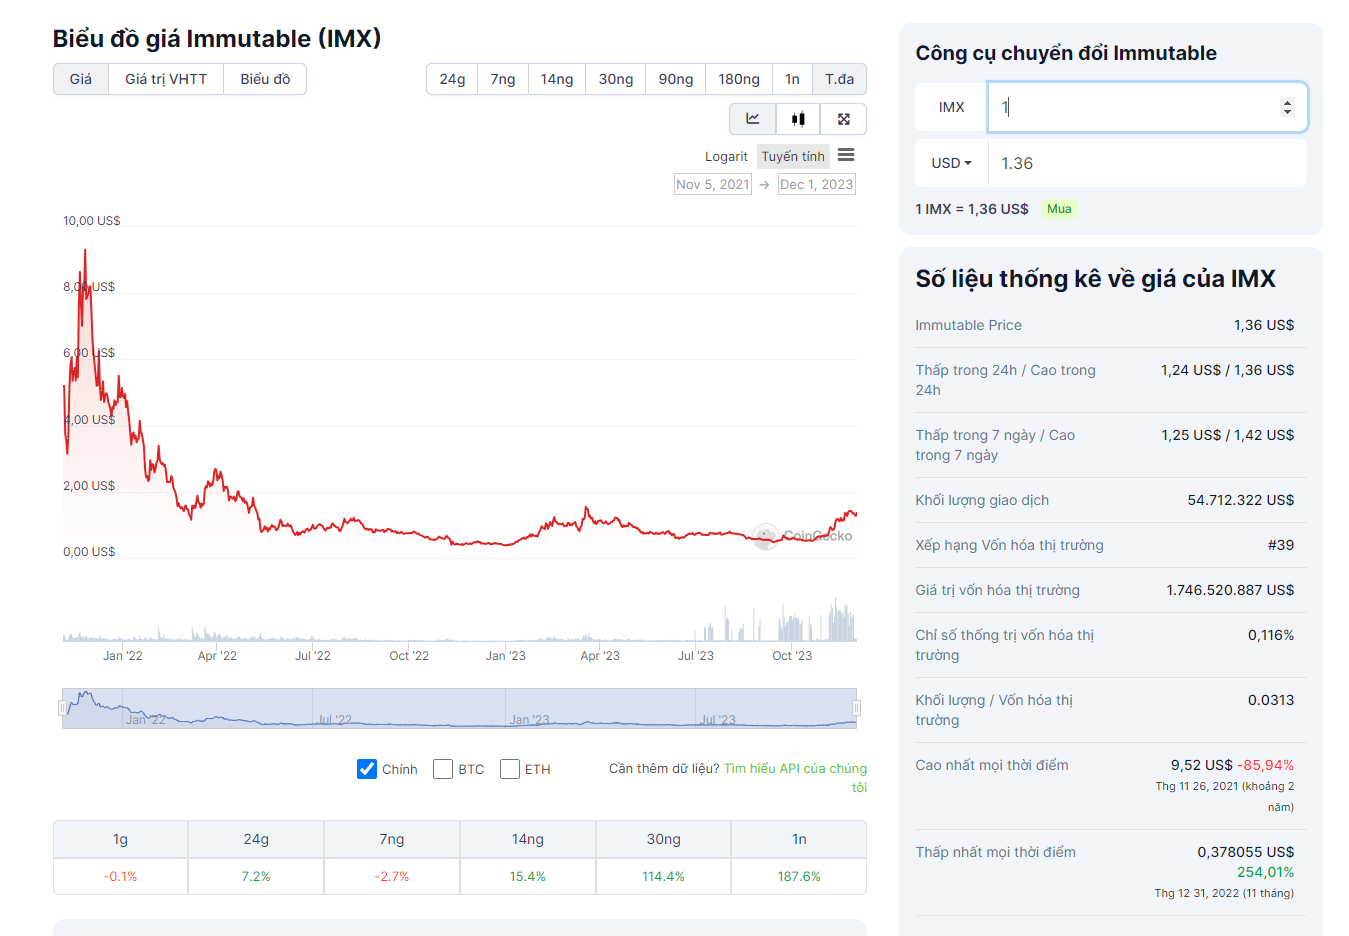Click Immutable Price 1,36 US$ value
This screenshot has width=1349, height=936.
1263,325
